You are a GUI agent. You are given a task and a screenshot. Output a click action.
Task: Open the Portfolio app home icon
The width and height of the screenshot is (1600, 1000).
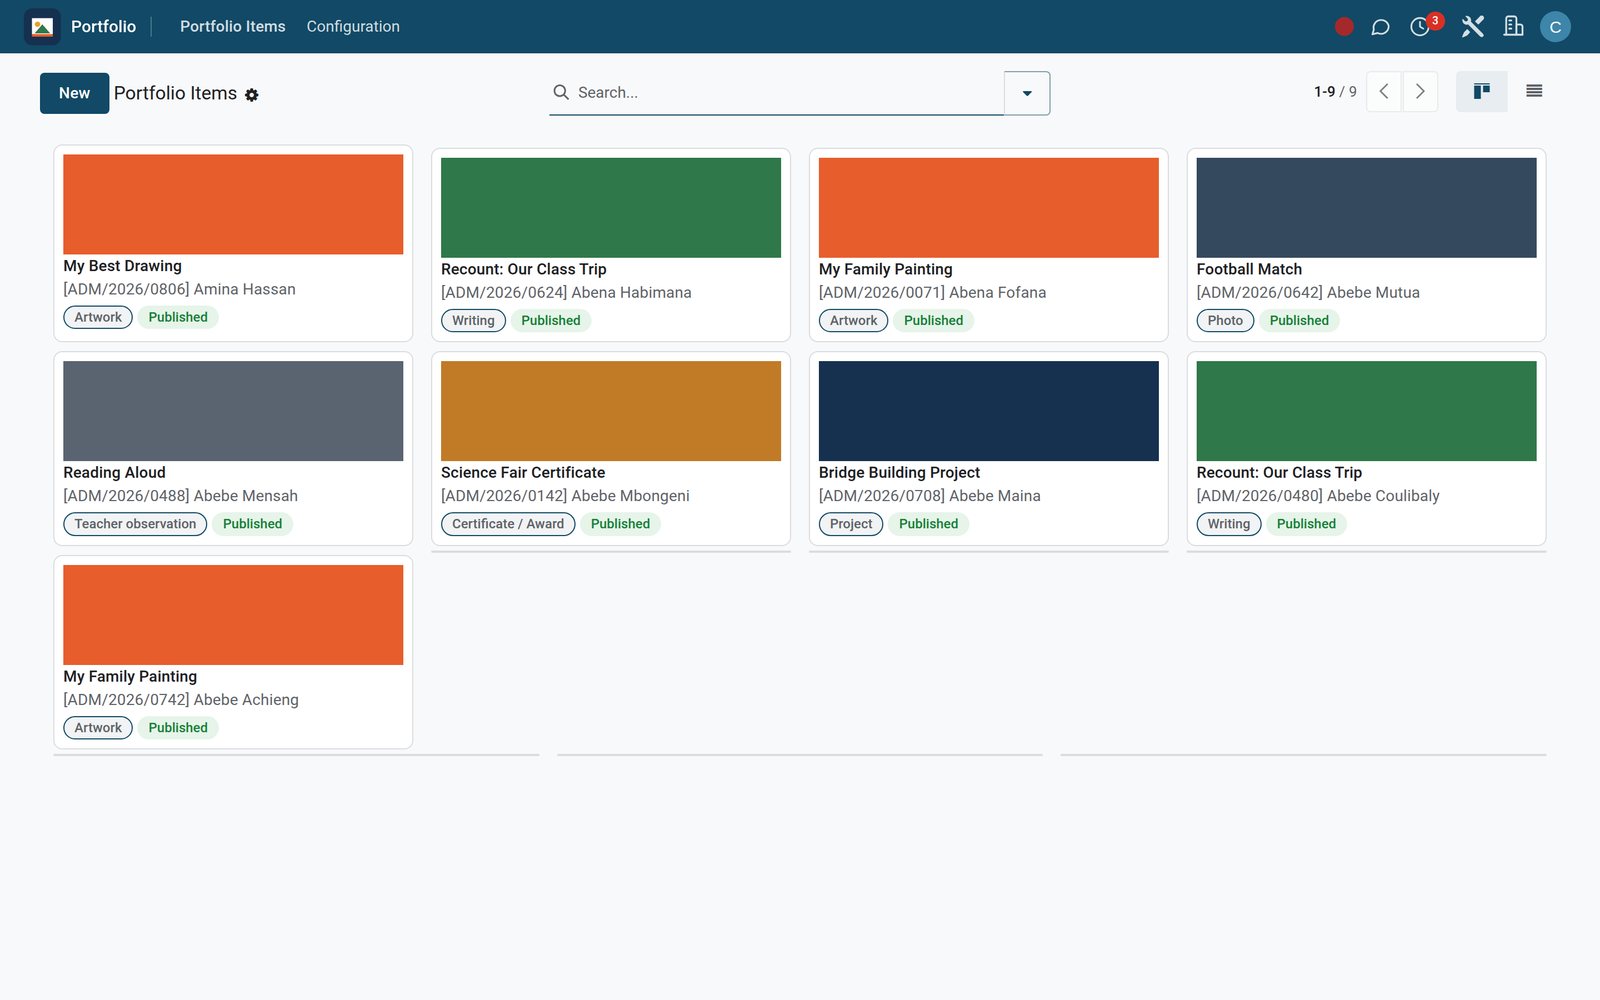(42, 27)
